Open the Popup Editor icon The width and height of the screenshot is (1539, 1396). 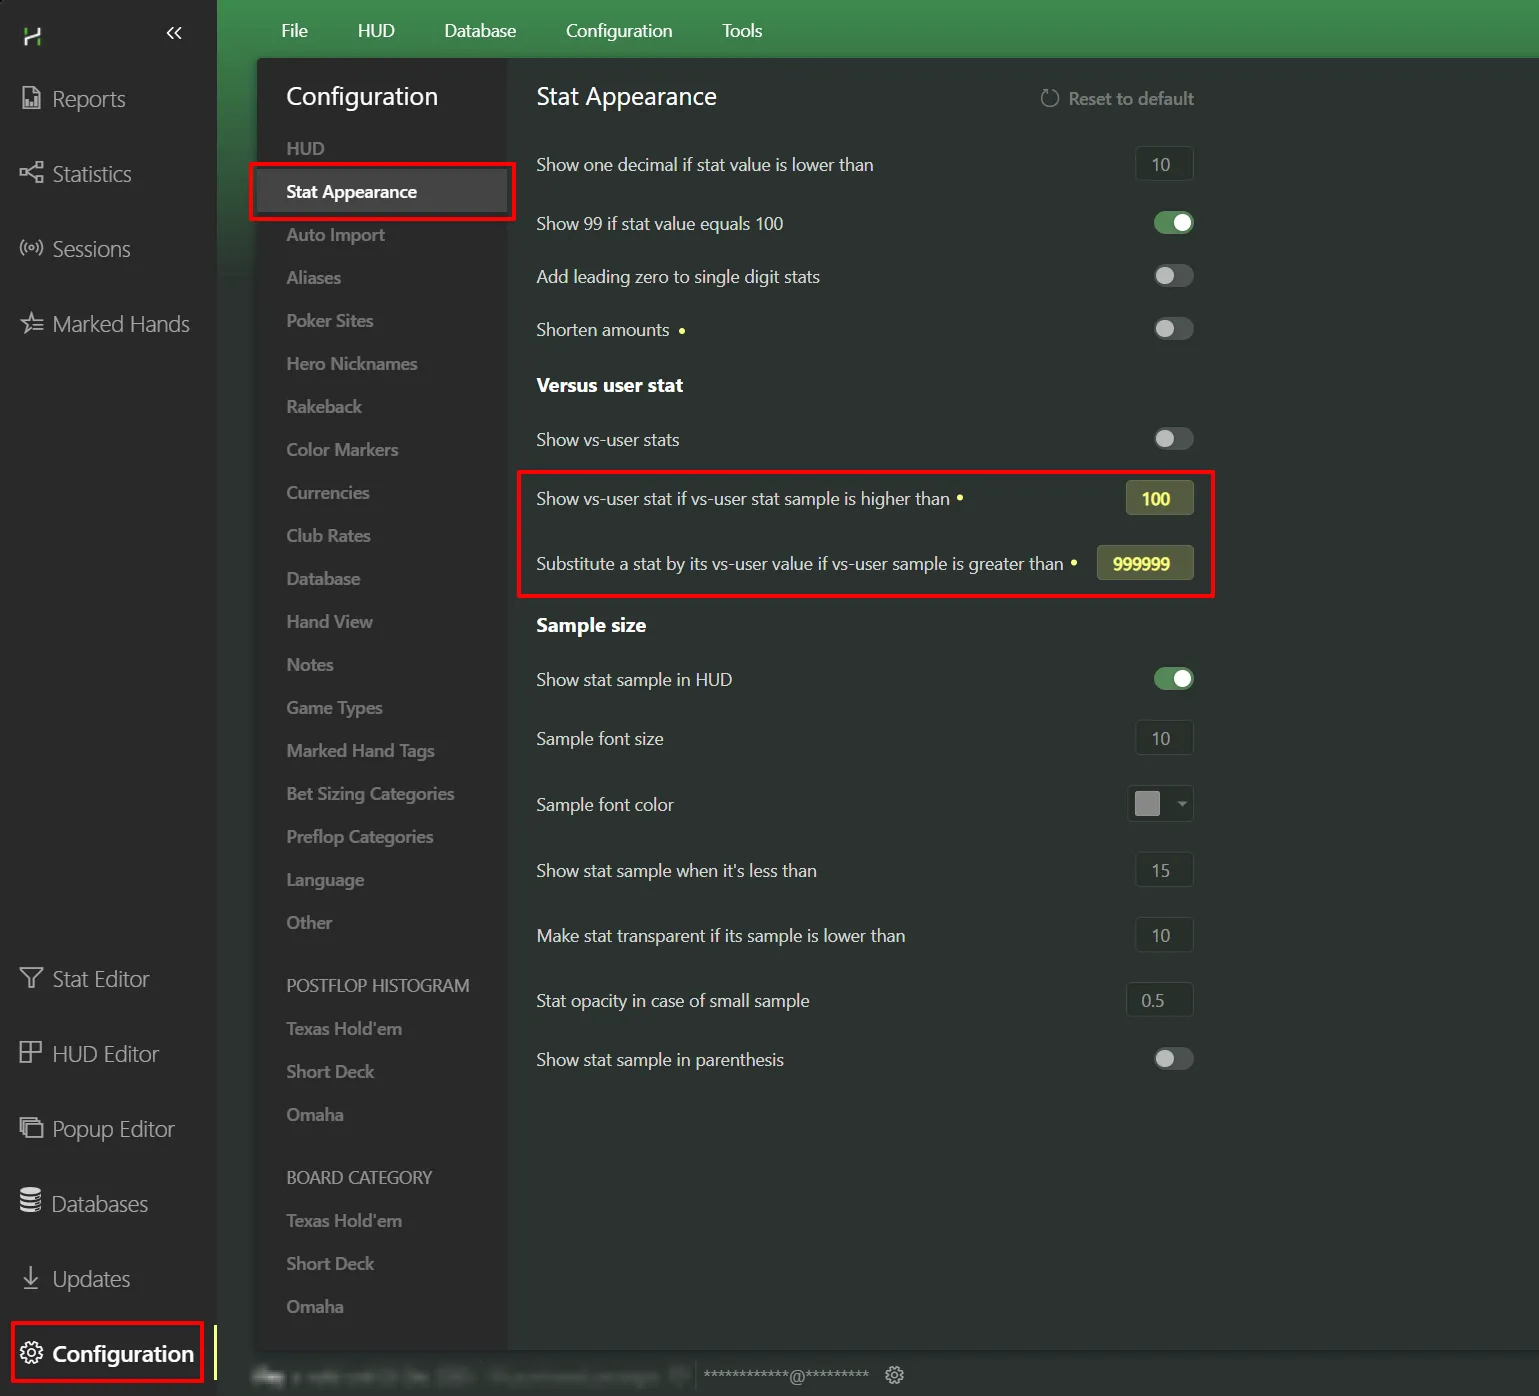click(31, 1128)
